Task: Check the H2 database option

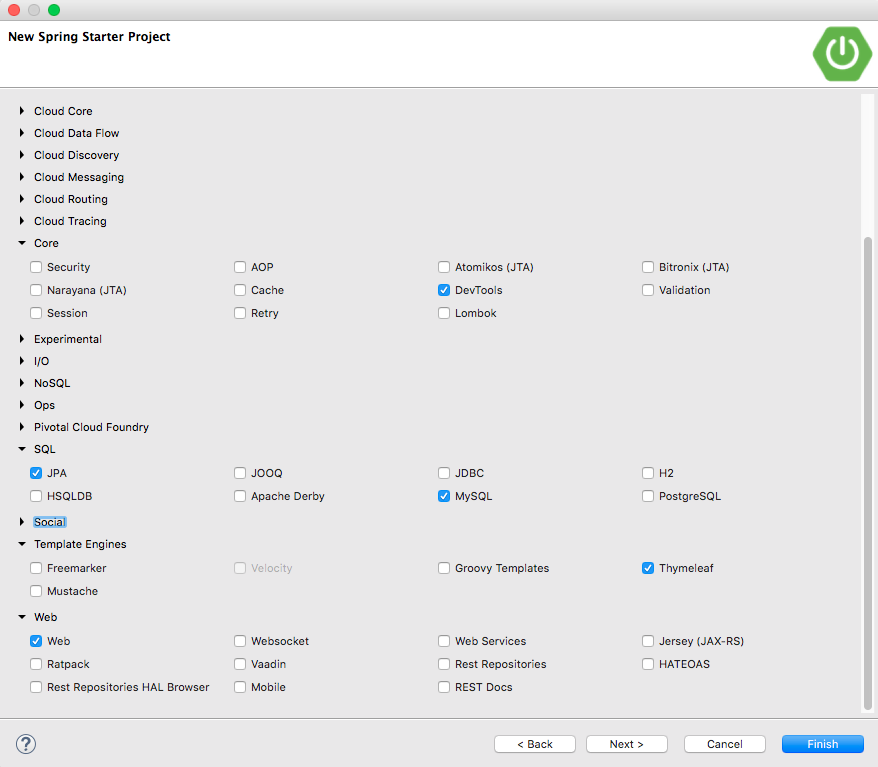Action: [648, 473]
